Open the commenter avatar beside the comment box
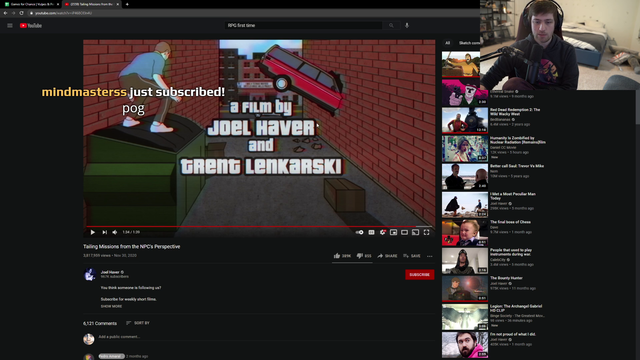640x360 pixels. click(x=89, y=339)
